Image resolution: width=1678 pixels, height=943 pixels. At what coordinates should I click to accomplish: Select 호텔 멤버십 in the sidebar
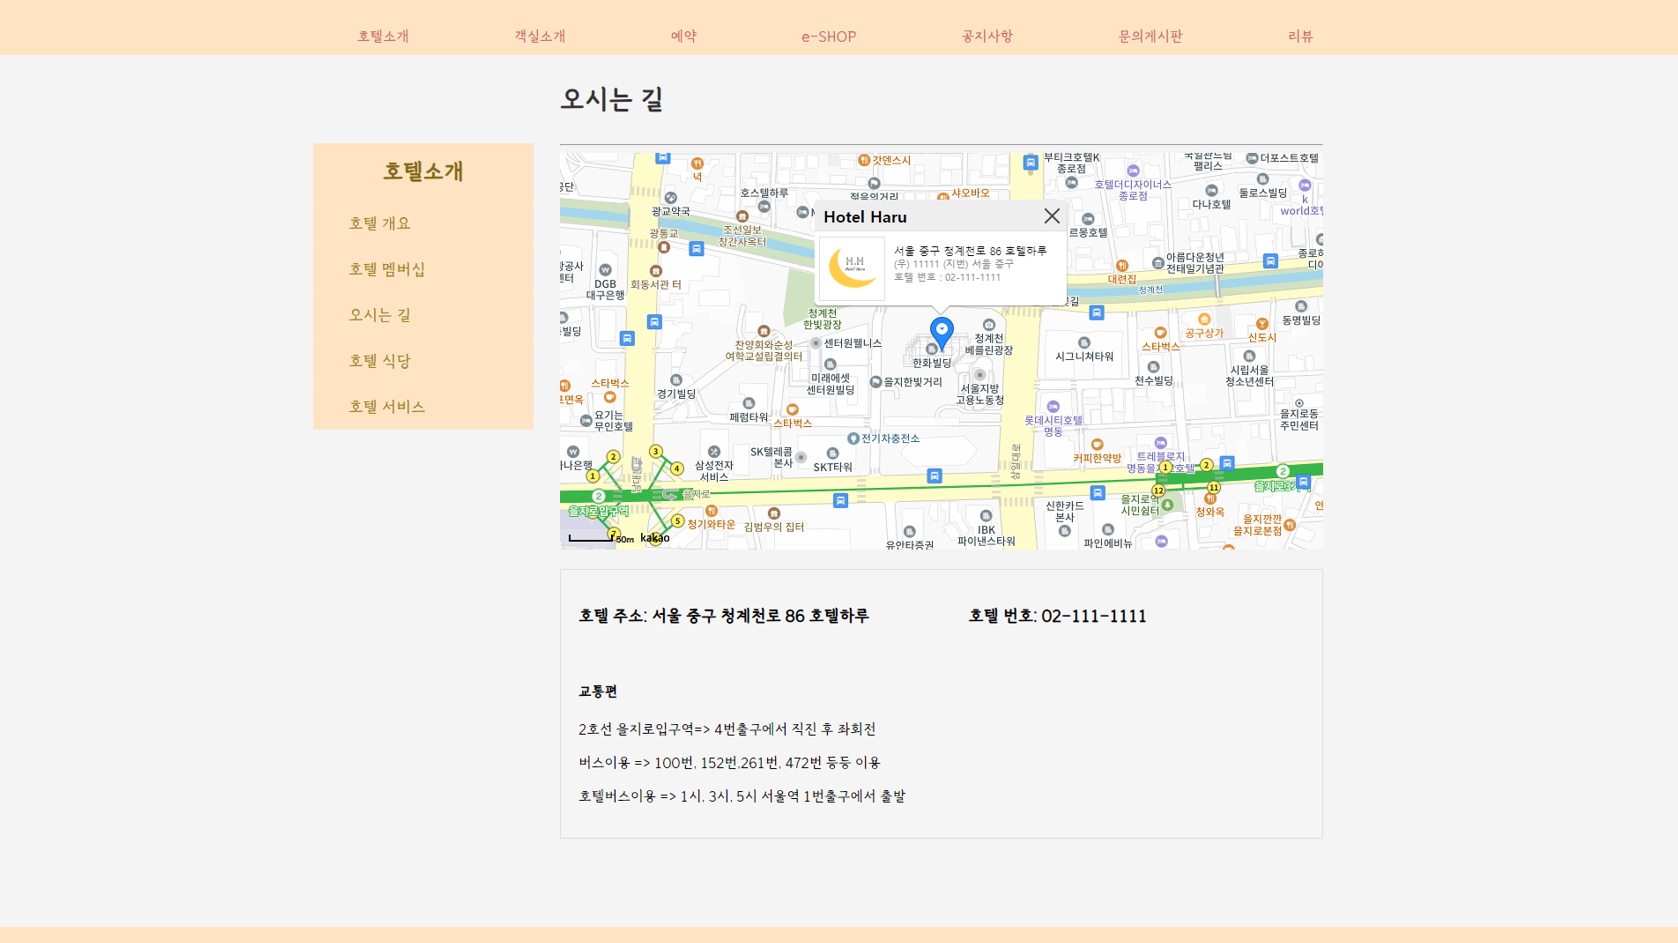pyautogui.click(x=387, y=269)
